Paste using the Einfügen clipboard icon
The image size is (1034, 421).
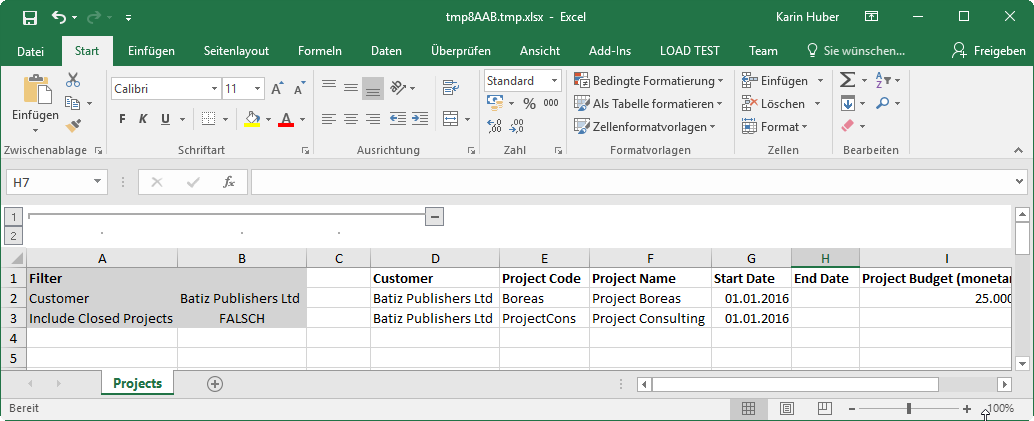[x=35, y=90]
